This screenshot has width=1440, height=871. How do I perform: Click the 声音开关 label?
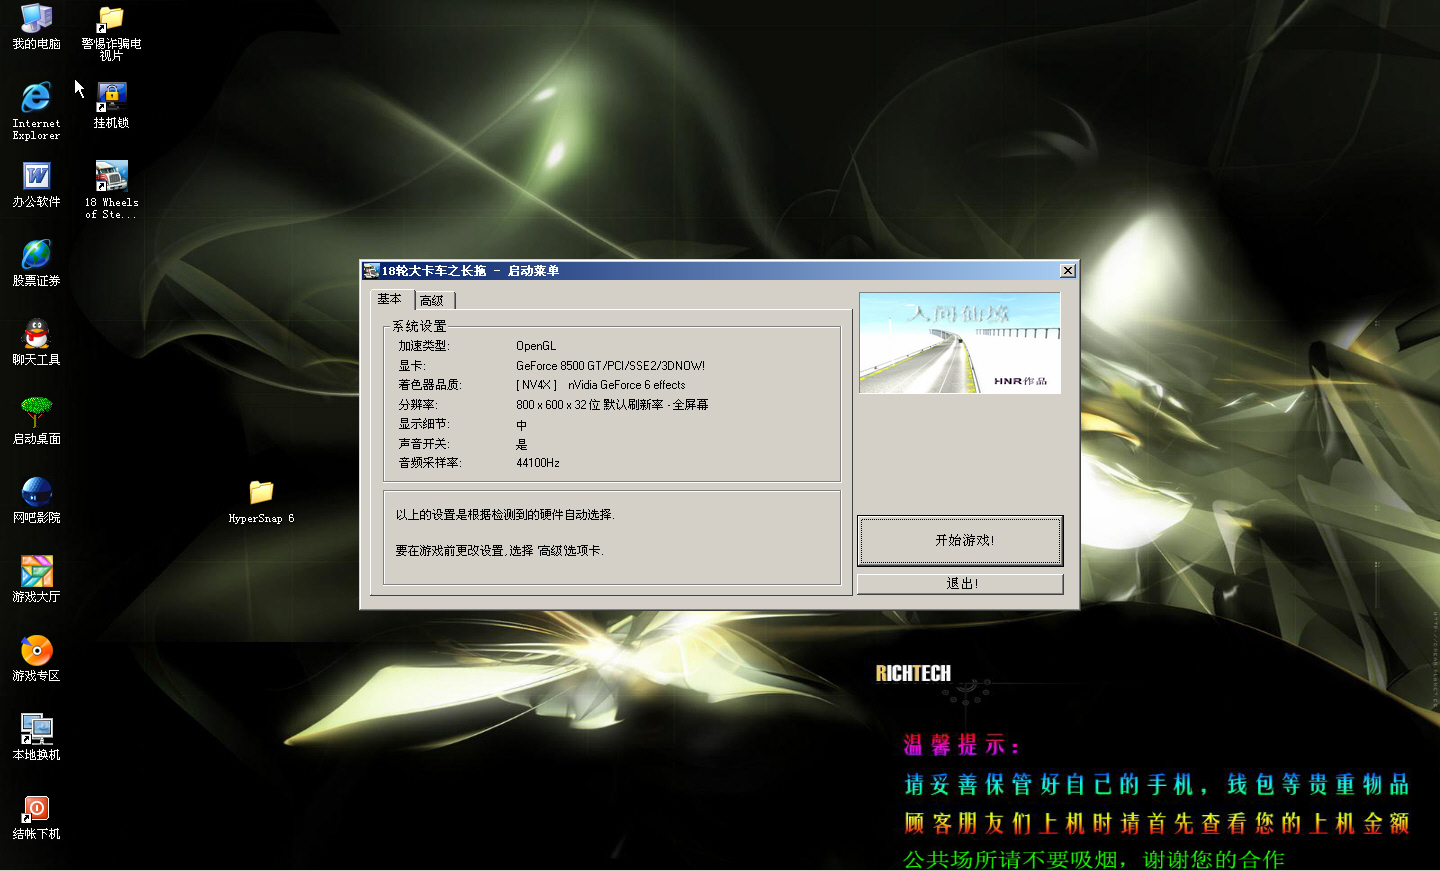click(x=424, y=444)
